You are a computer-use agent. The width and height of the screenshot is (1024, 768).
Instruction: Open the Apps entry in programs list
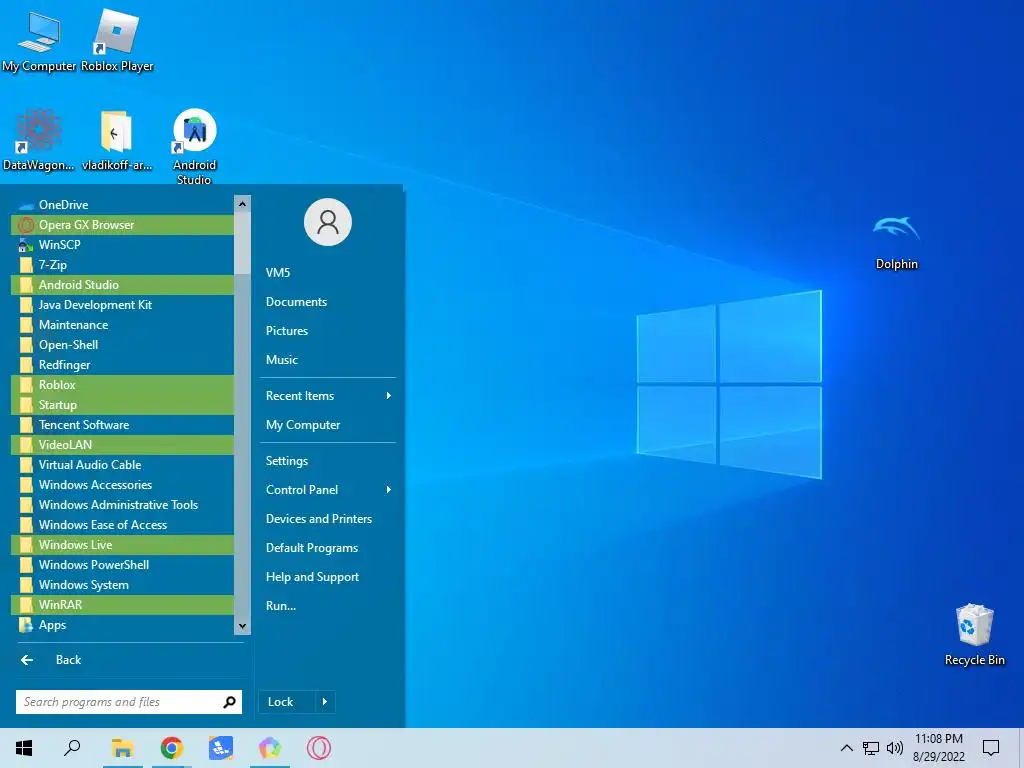coord(123,625)
